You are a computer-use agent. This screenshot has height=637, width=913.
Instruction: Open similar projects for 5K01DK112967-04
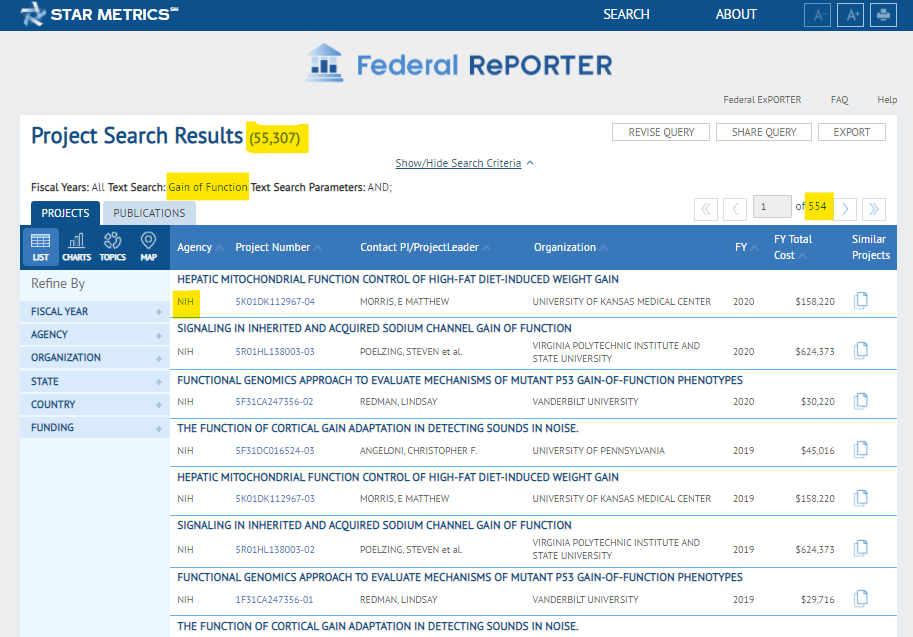pos(861,300)
